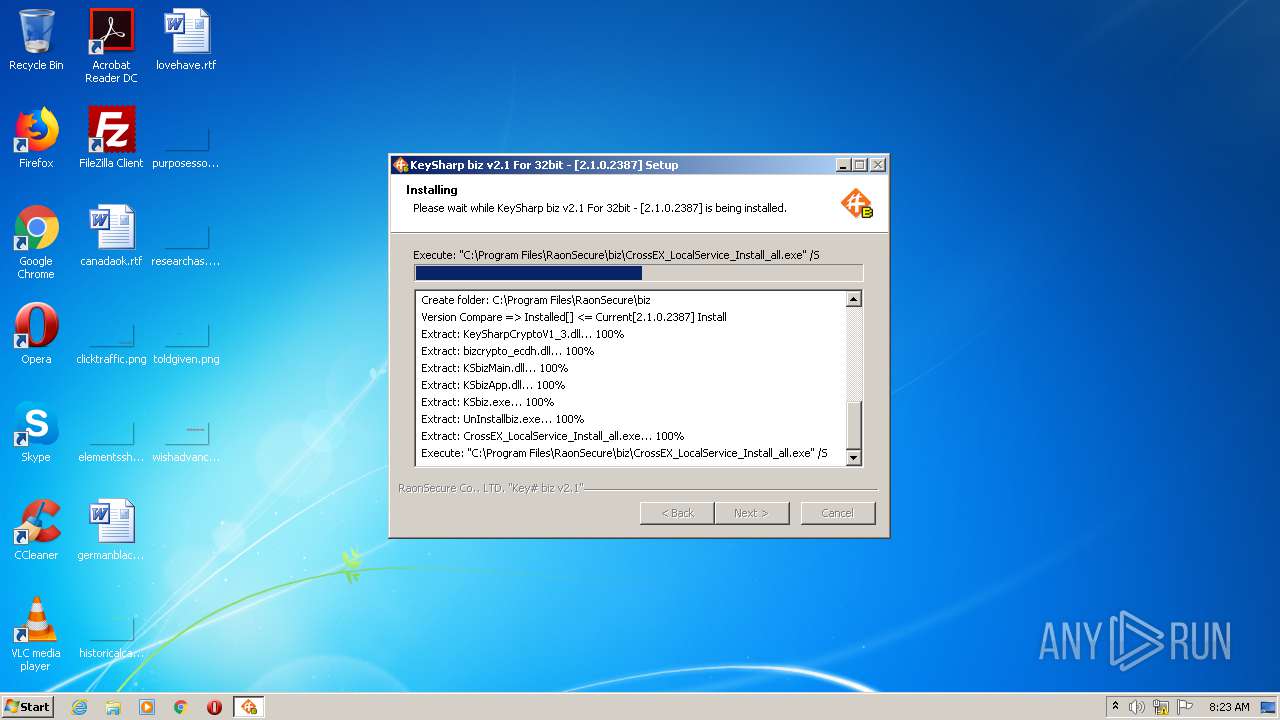Select log line 'Extract: KeySharpCryptoV1_3.dll... 100%'
Image resolution: width=1280 pixels, height=720 pixels.
(x=522, y=334)
